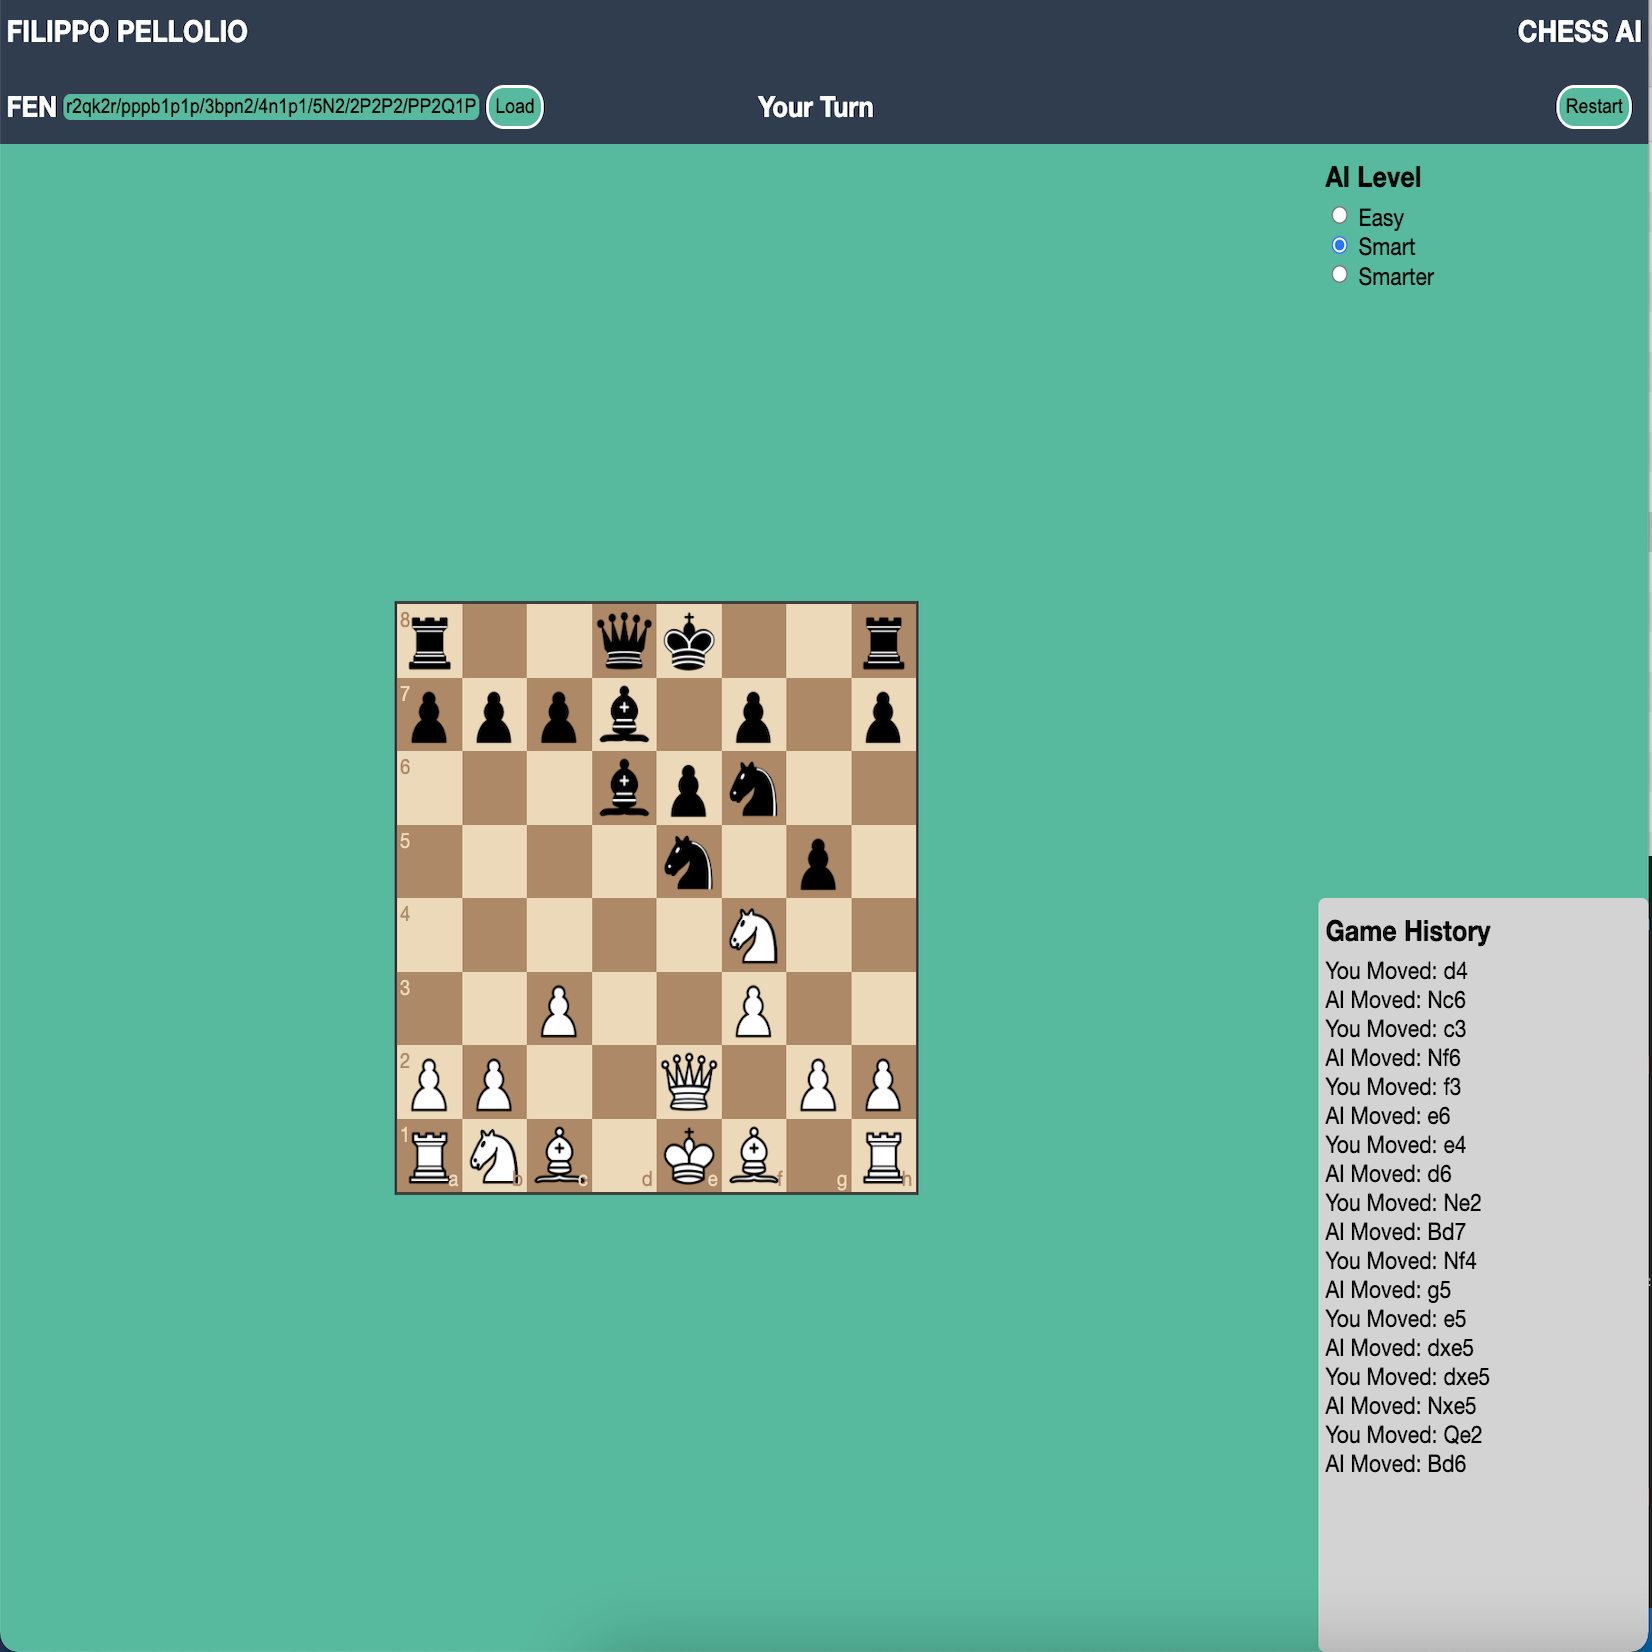Screen dimensions: 1652x1652
Task: Click 'You Moved: e5' history entry
Action: pyautogui.click(x=1395, y=1319)
